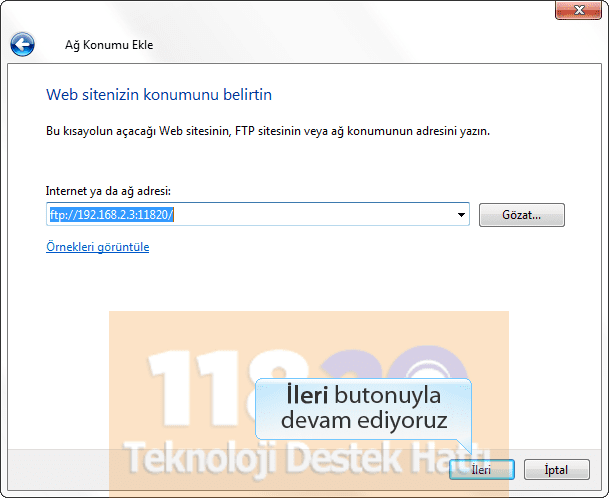
Task: Click the heading Web sitenizin konumunu belirtin
Action: click(x=159, y=95)
